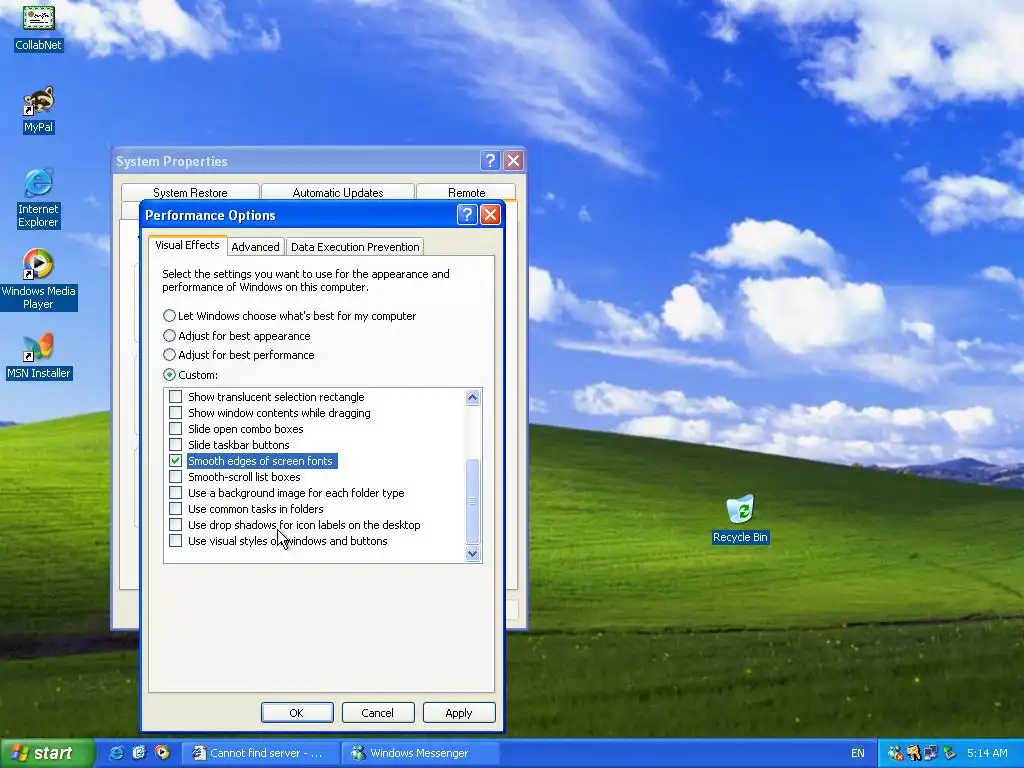This screenshot has height=768, width=1024.
Task: Close the Performance Options dialog
Action: [490, 215]
